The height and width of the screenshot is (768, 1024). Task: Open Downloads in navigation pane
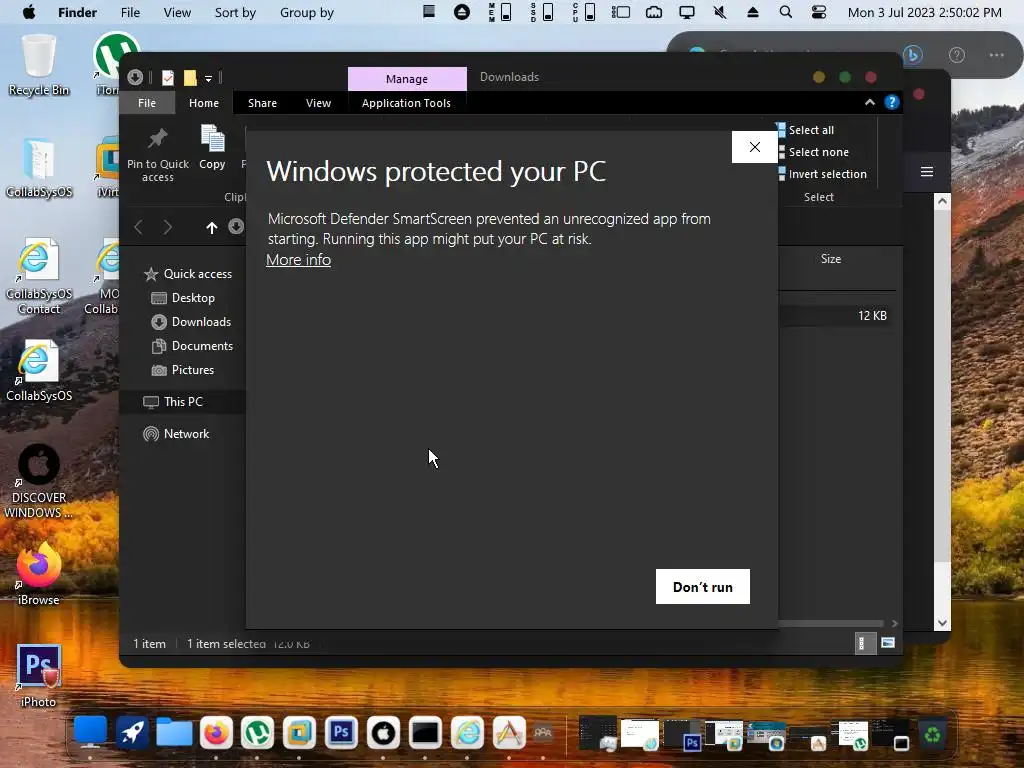(x=191, y=322)
